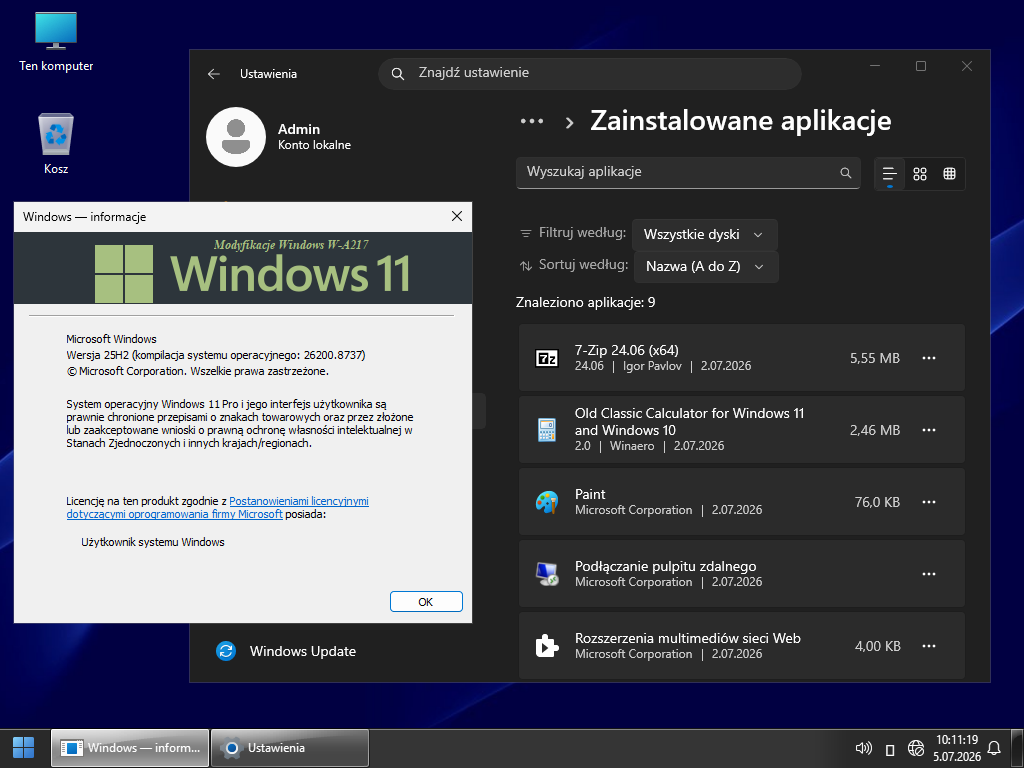Click the 7-Zip app icon
Viewport: 1024px width, 768px height.
pos(547,358)
